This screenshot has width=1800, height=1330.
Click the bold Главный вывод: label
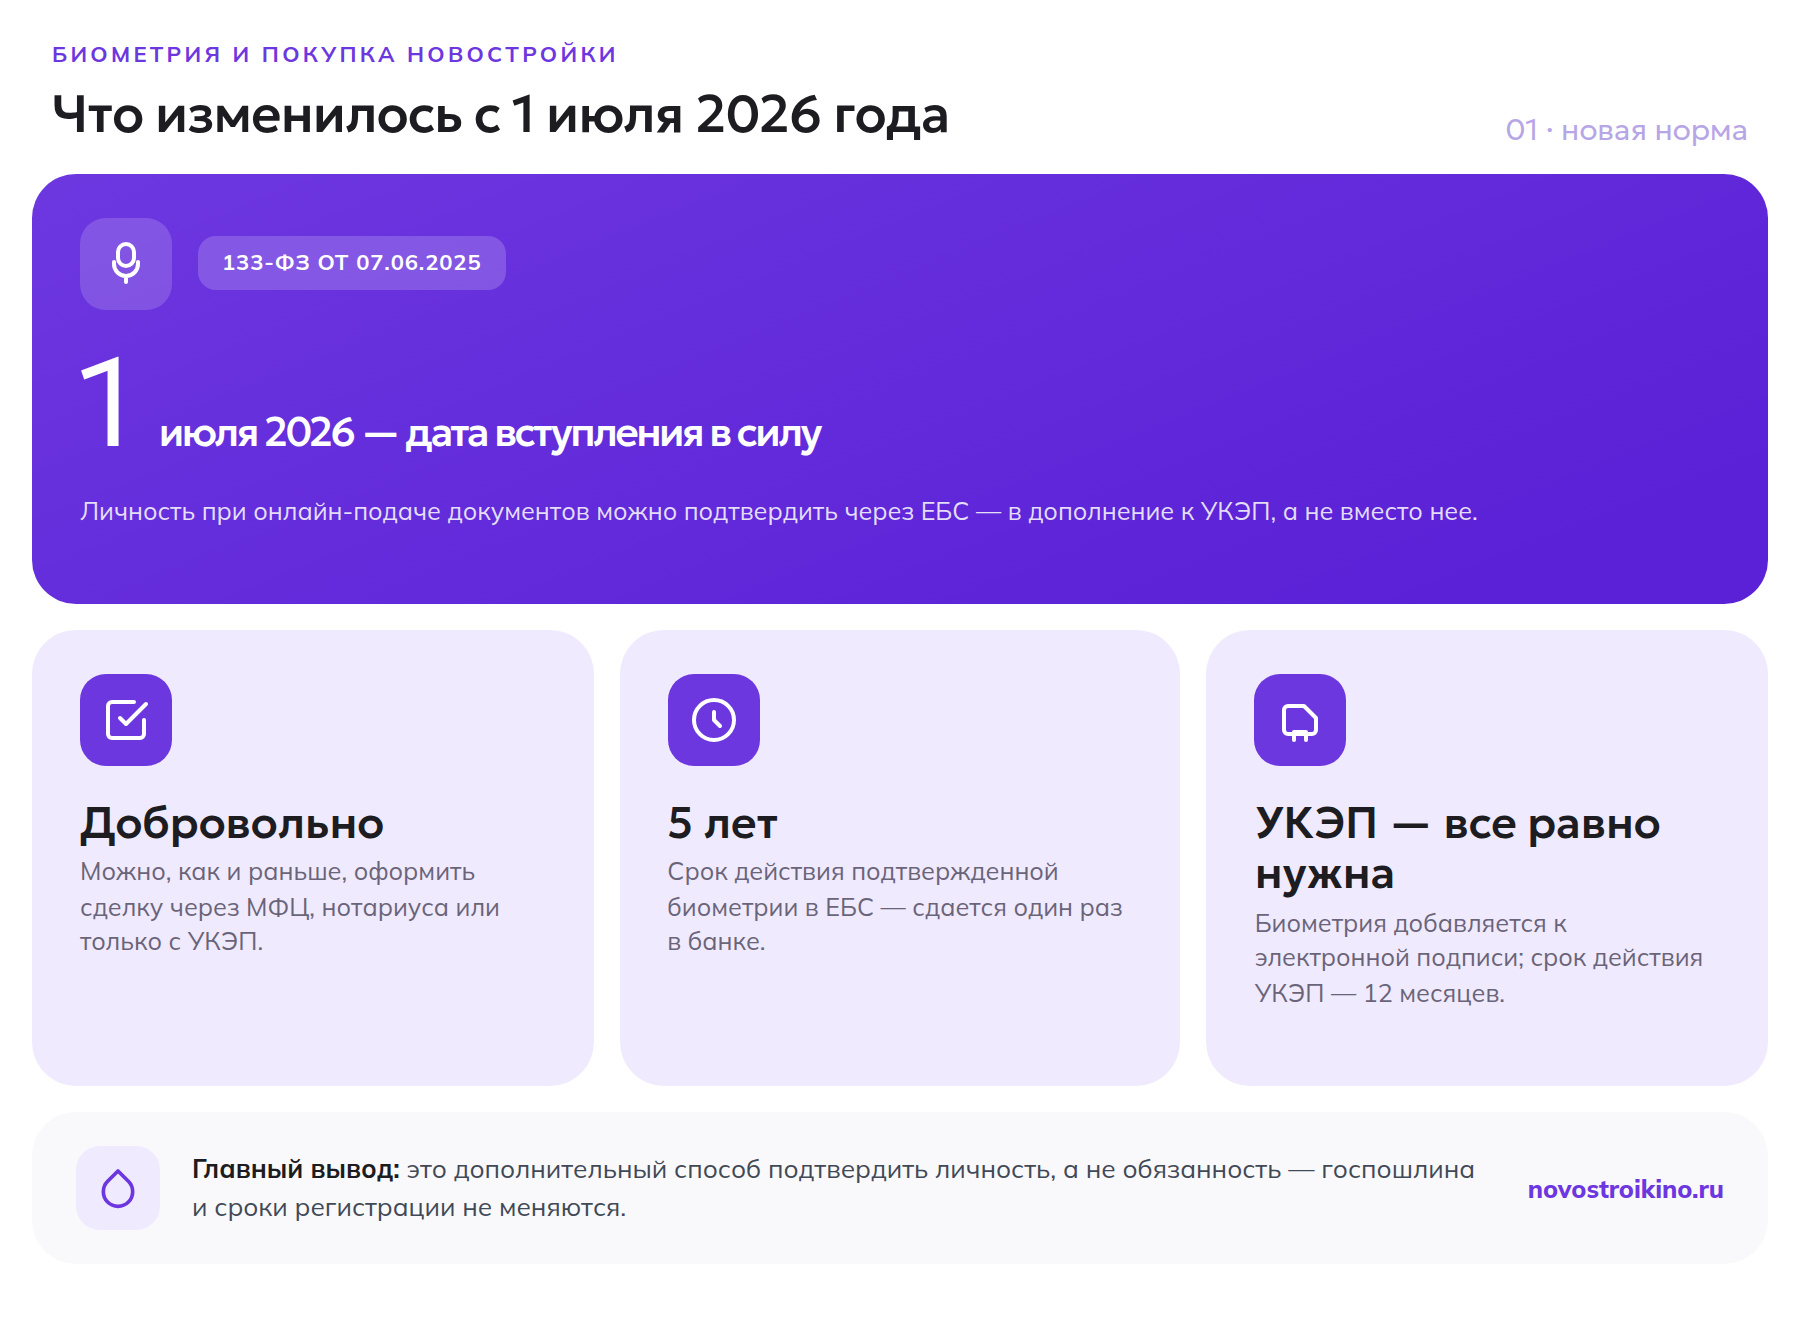296,1169
